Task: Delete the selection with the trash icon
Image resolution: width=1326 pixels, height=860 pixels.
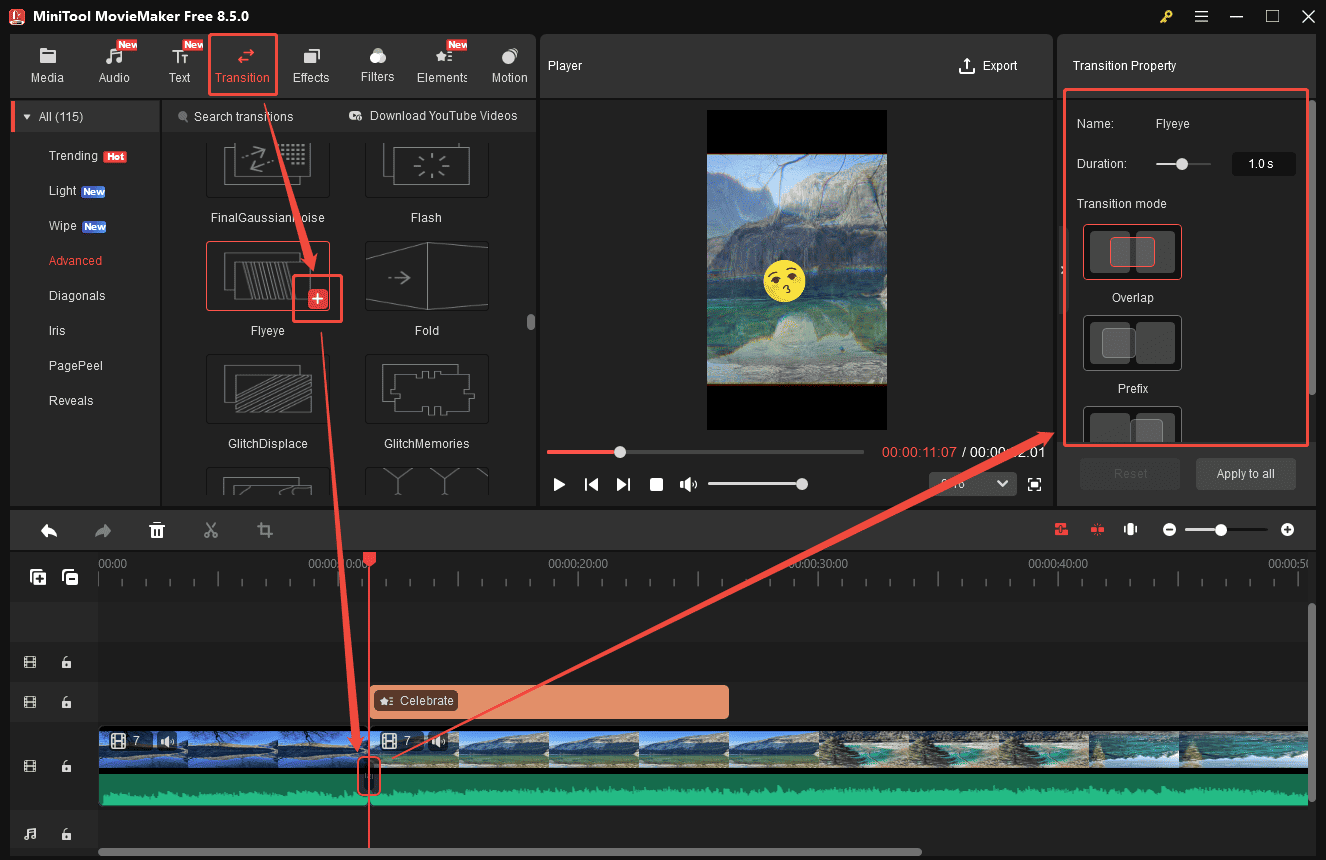Action: click(x=157, y=530)
